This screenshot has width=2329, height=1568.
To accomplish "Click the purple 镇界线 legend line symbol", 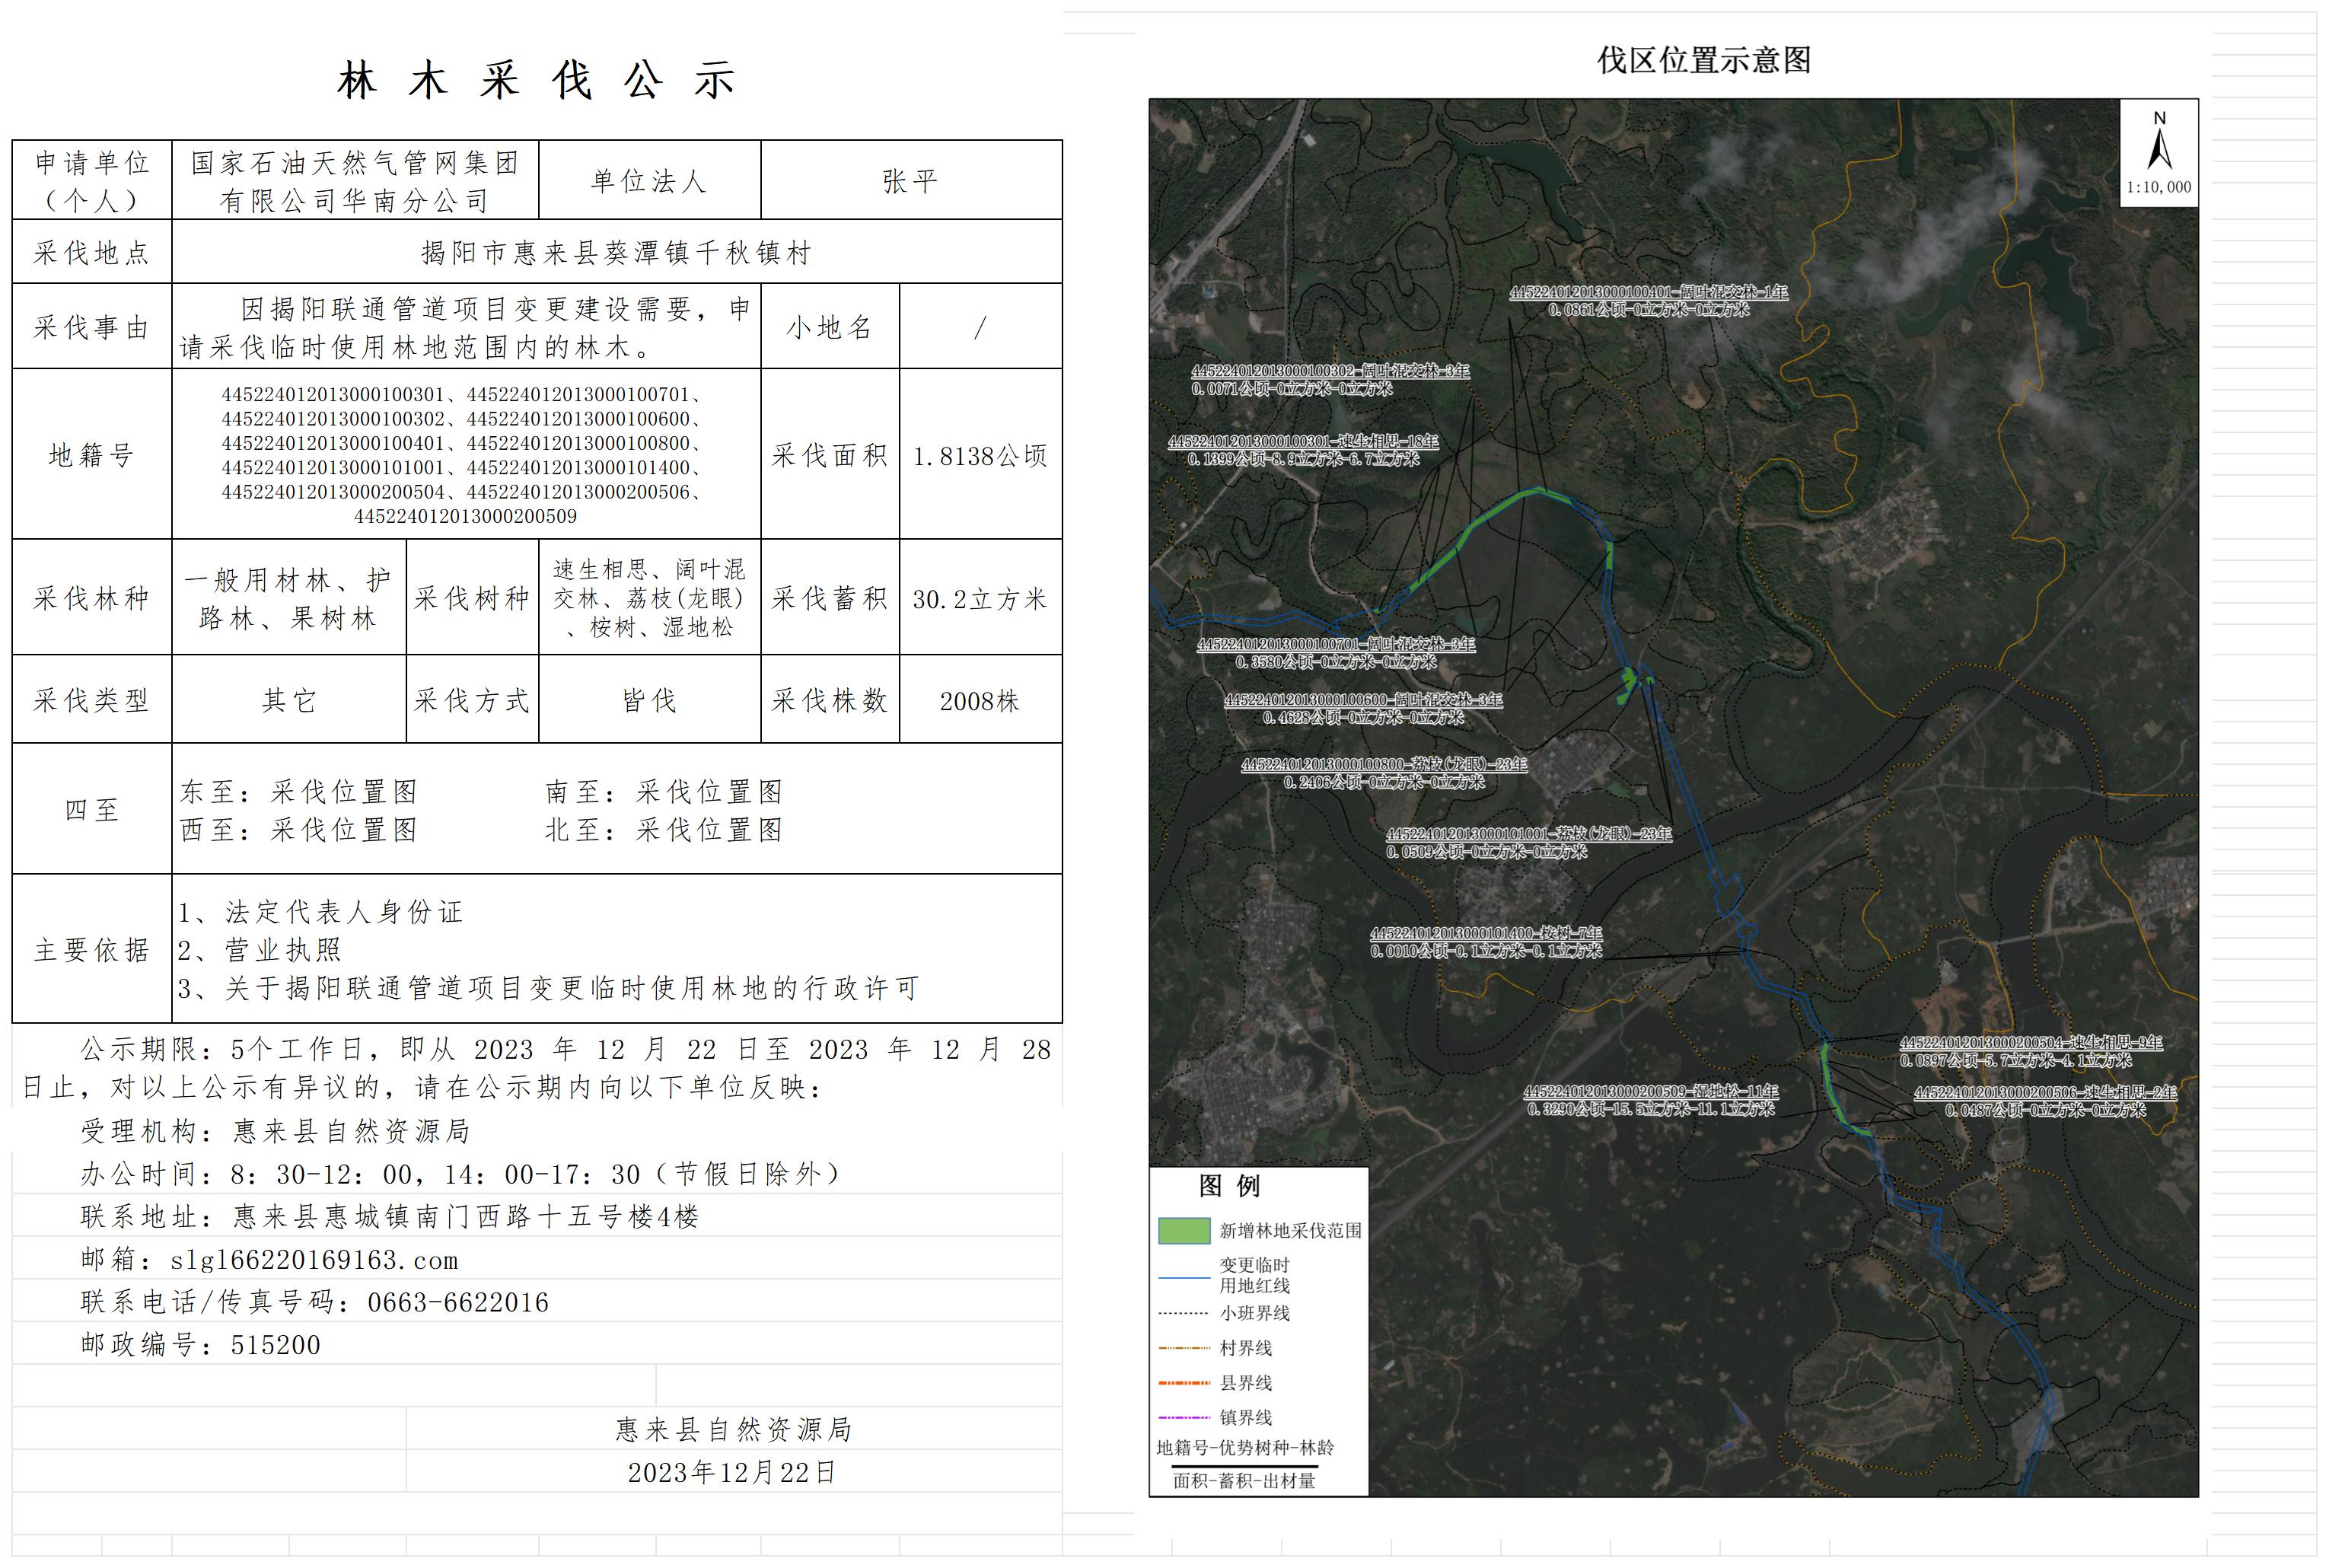I will click(1184, 1417).
